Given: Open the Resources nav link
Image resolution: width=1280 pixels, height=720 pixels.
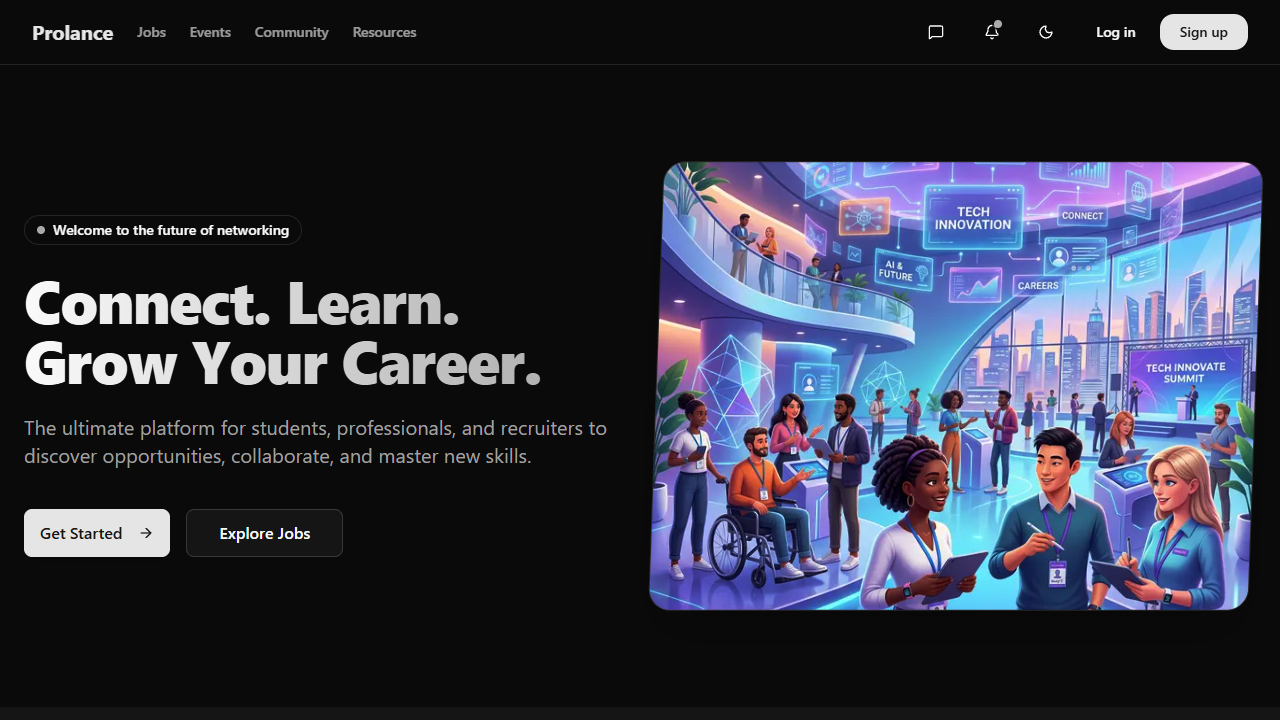Looking at the screenshot, I should 384,32.
